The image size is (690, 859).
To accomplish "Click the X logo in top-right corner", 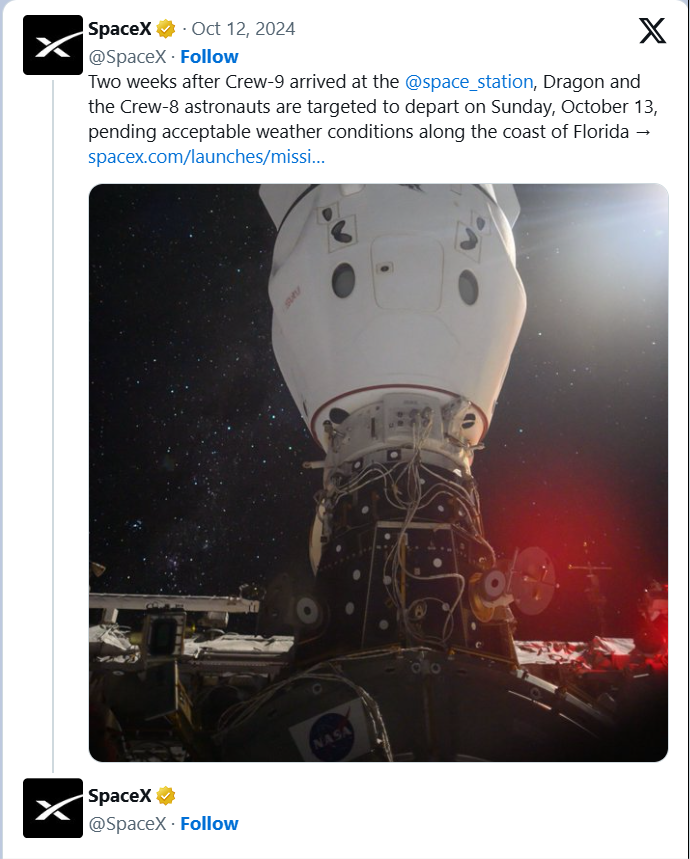I will [652, 32].
